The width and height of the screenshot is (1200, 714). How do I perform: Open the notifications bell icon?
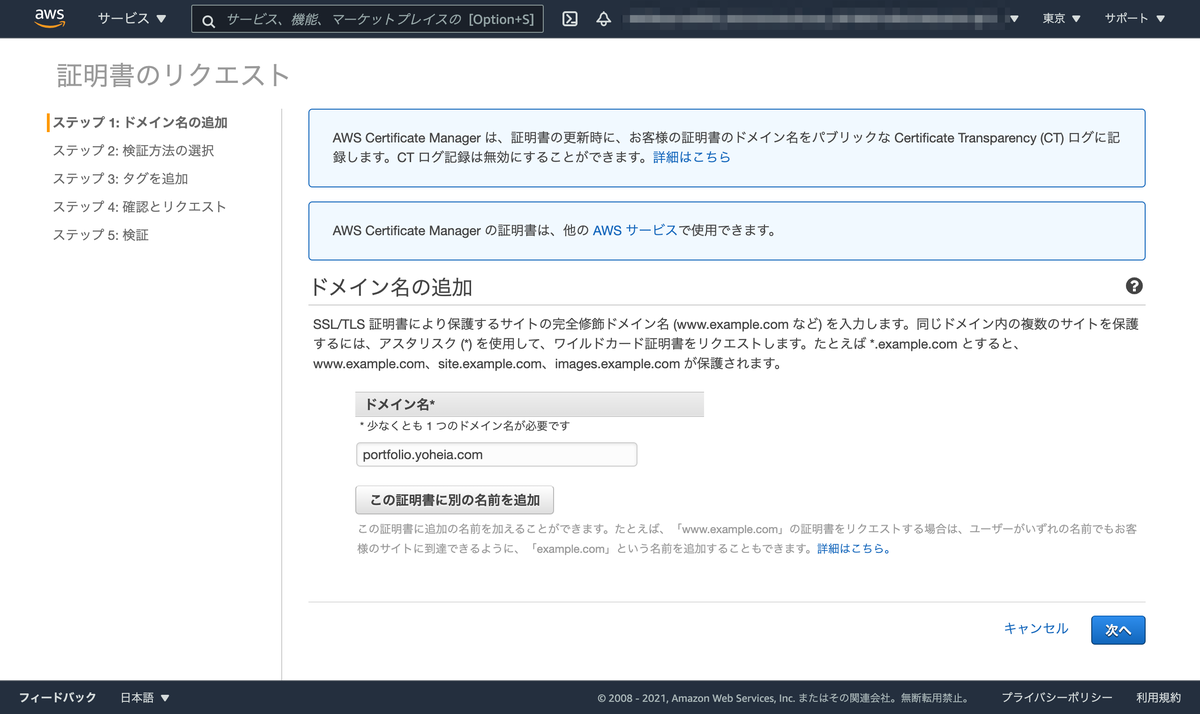point(603,19)
